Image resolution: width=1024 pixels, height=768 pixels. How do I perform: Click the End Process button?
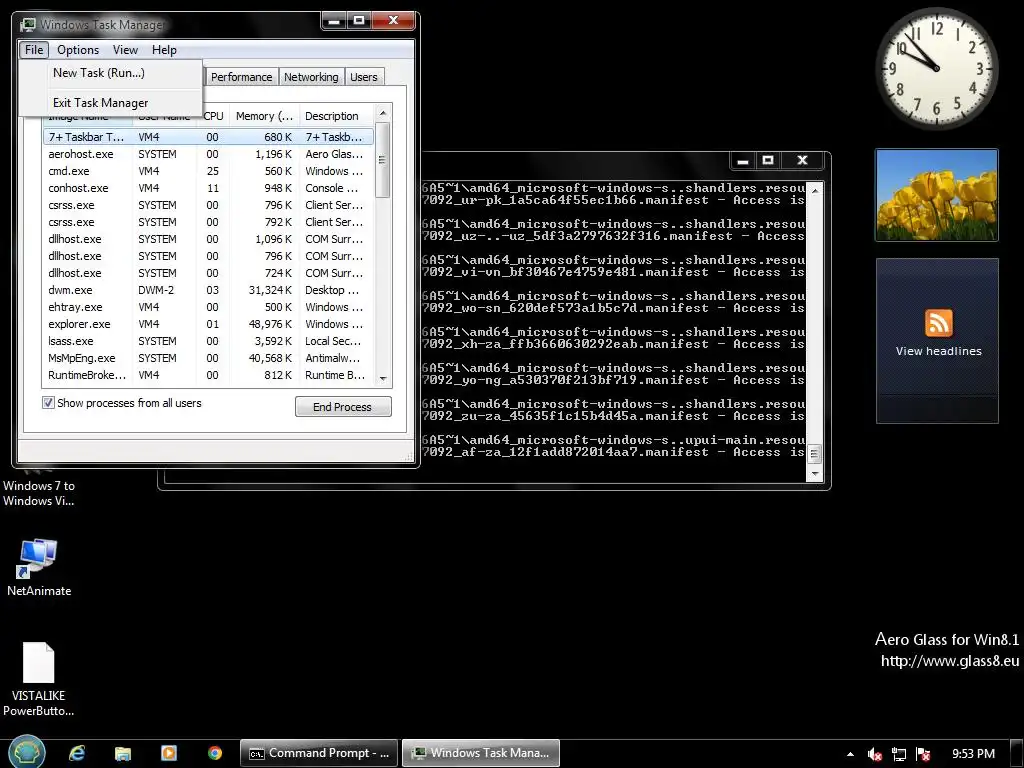point(343,406)
